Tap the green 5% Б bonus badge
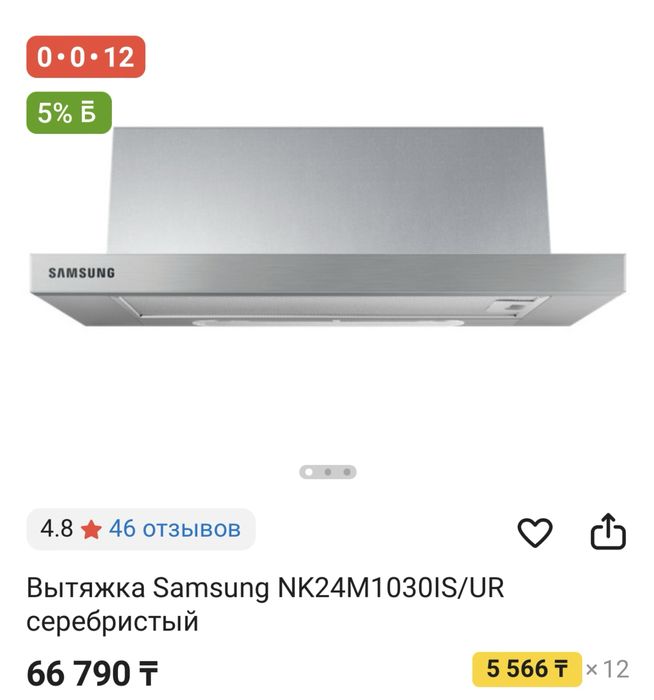 click(x=69, y=112)
